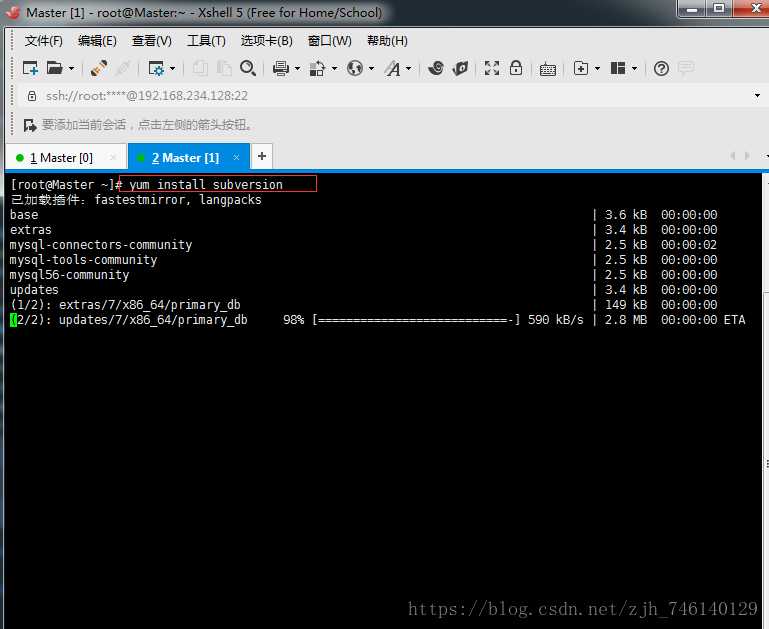
Task: Launch Xftp via the swirl icon
Action: [436, 68]
